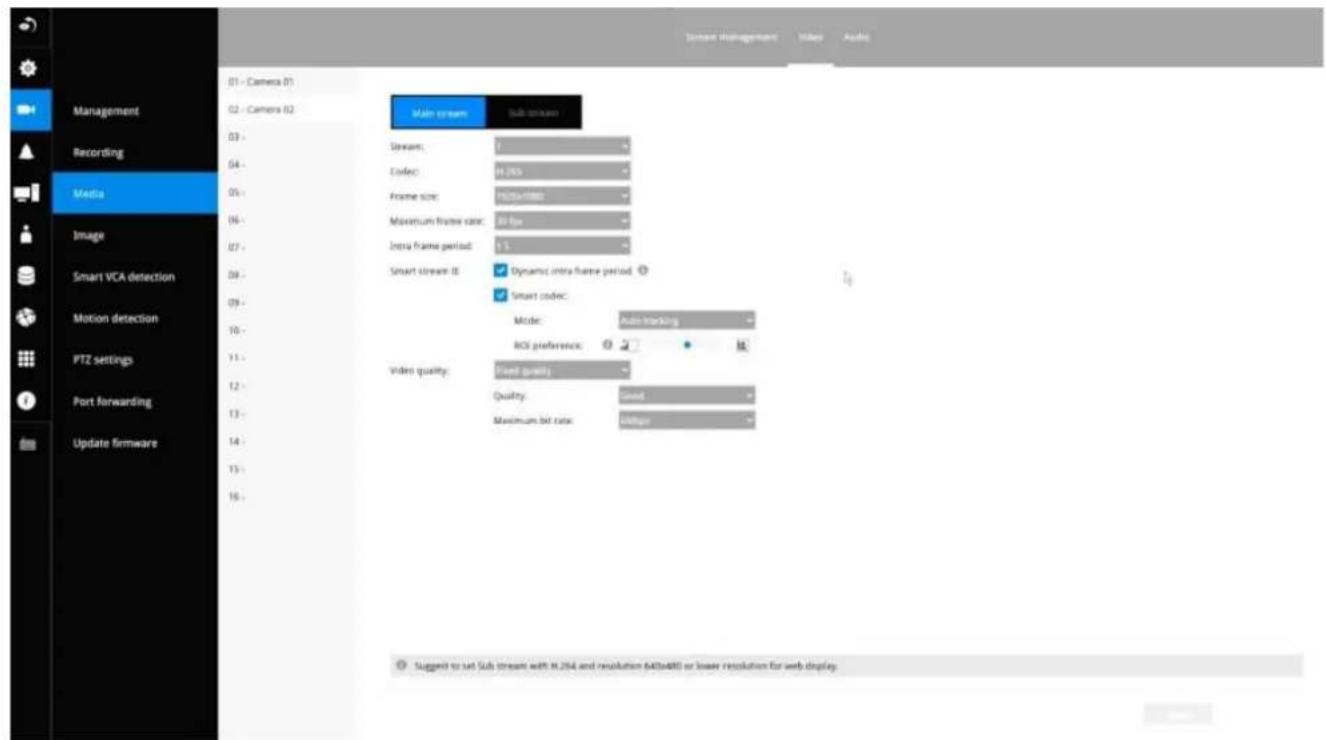Screen dimensions: 1326x740
Task: Open the Smart codec Mode dropdown
Action: click(687, 320)
